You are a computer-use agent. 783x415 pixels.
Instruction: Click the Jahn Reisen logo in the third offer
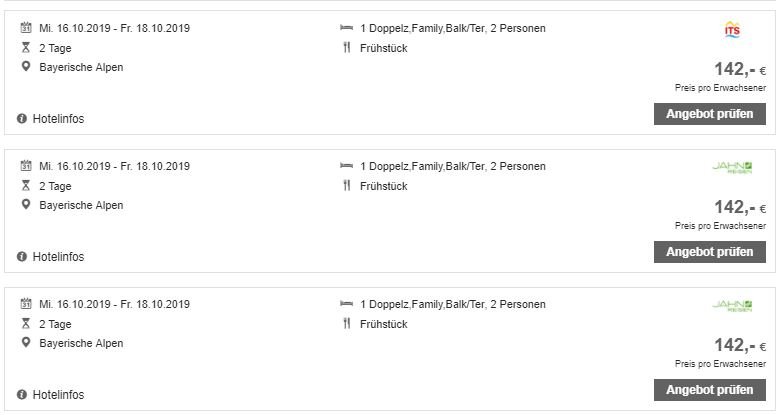point(732,306)
